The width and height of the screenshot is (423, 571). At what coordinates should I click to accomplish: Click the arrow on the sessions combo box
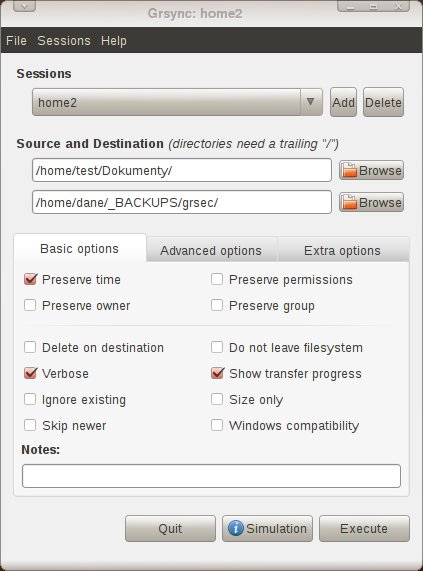[311, 102]
